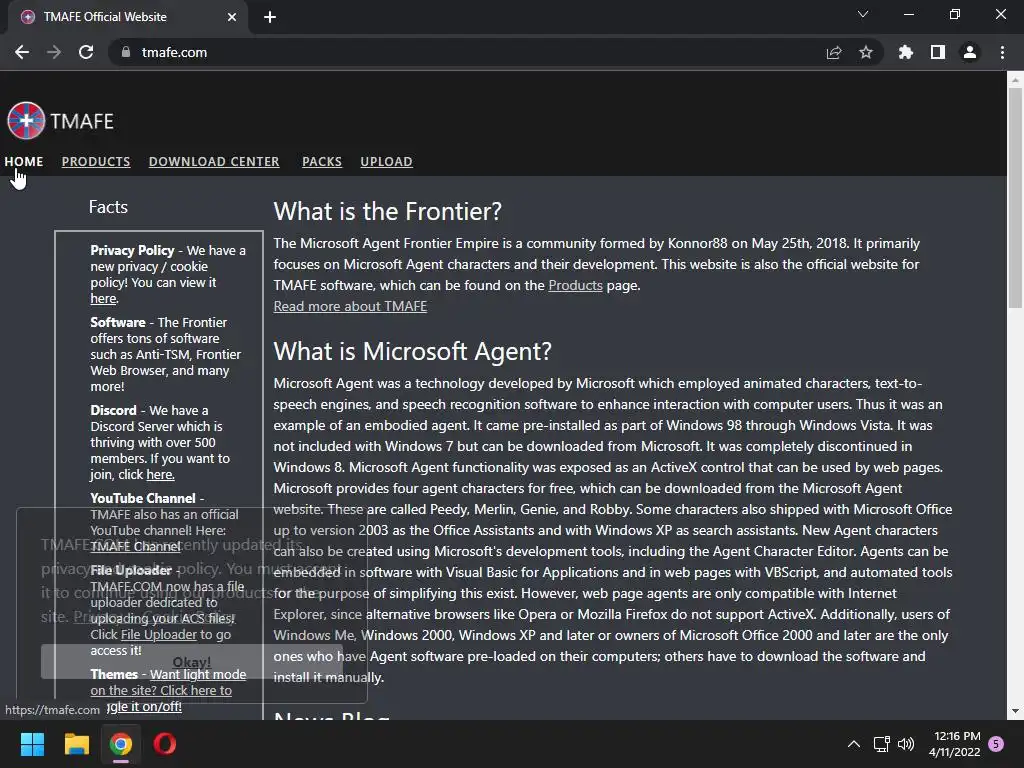Image resolution: width=1024 pixels, height=768 pixels.
Task: Click the TMAFE logo icon
Action: (26, 121)
